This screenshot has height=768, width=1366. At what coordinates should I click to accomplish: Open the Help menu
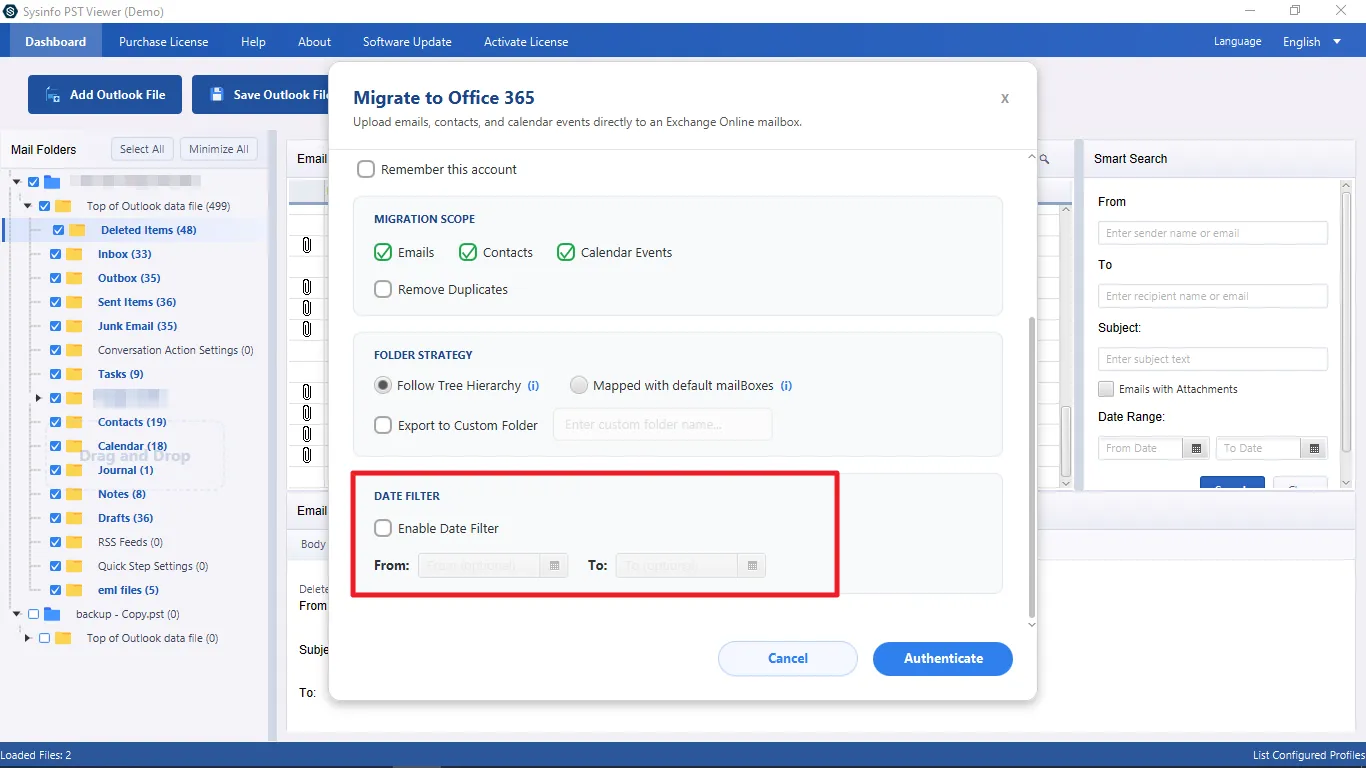coord(254,42)
